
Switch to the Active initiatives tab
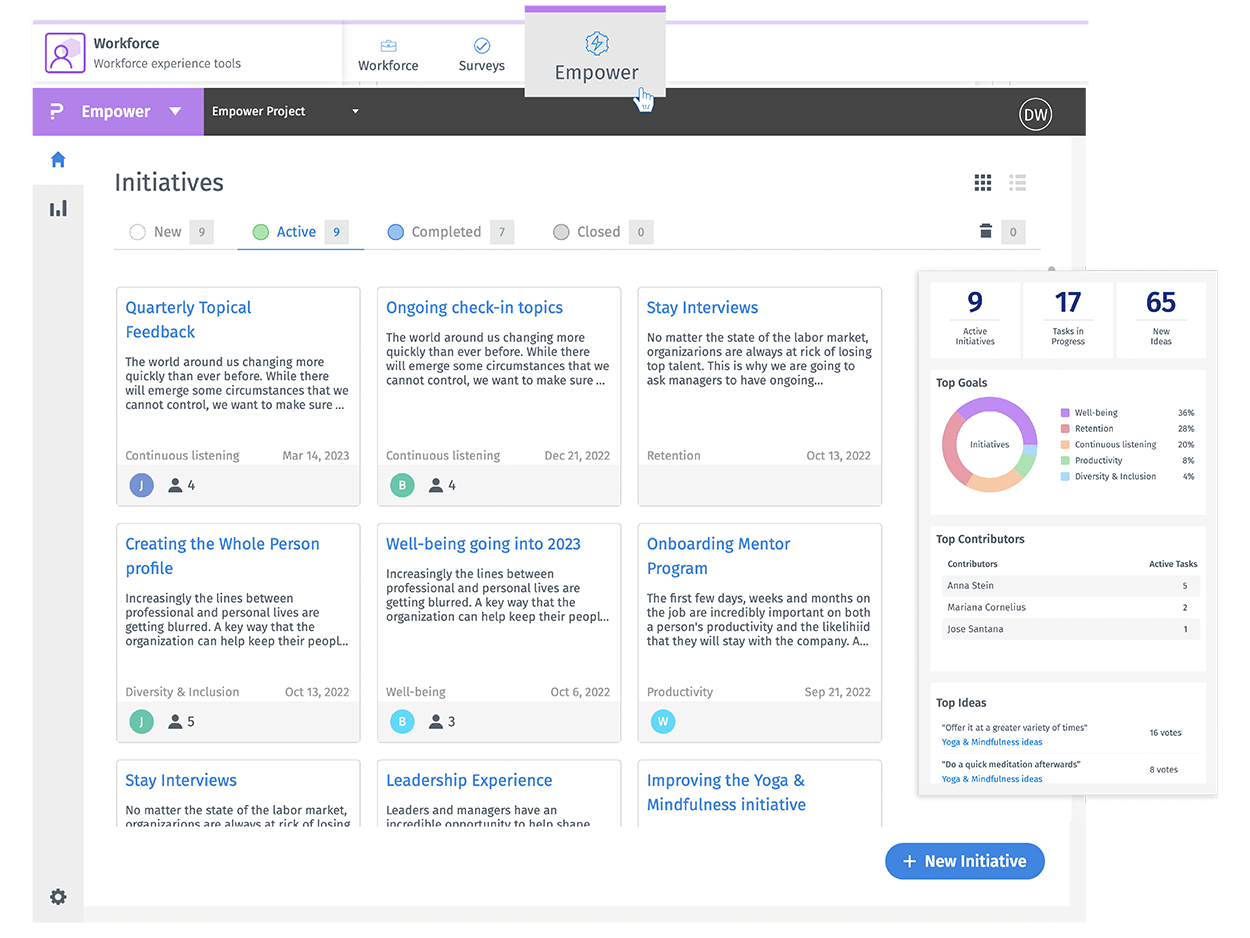coord(296,231)
